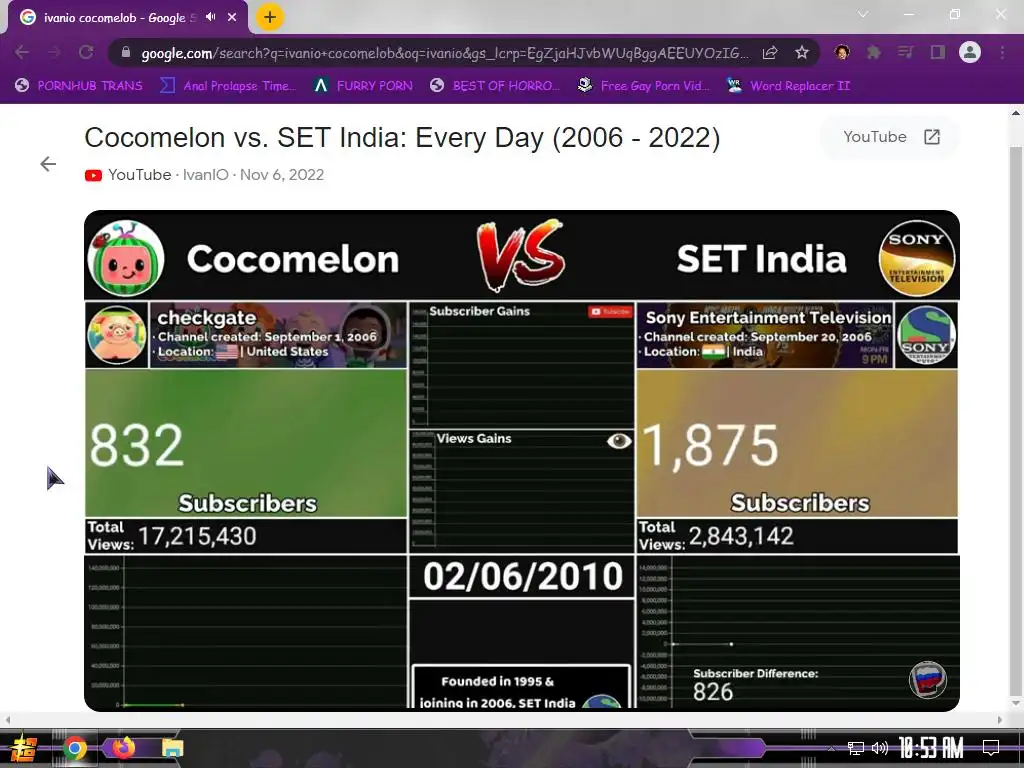Open the notification center icon
The width and height of the screenshot is (1024, 768).
[x=991, y=748]
